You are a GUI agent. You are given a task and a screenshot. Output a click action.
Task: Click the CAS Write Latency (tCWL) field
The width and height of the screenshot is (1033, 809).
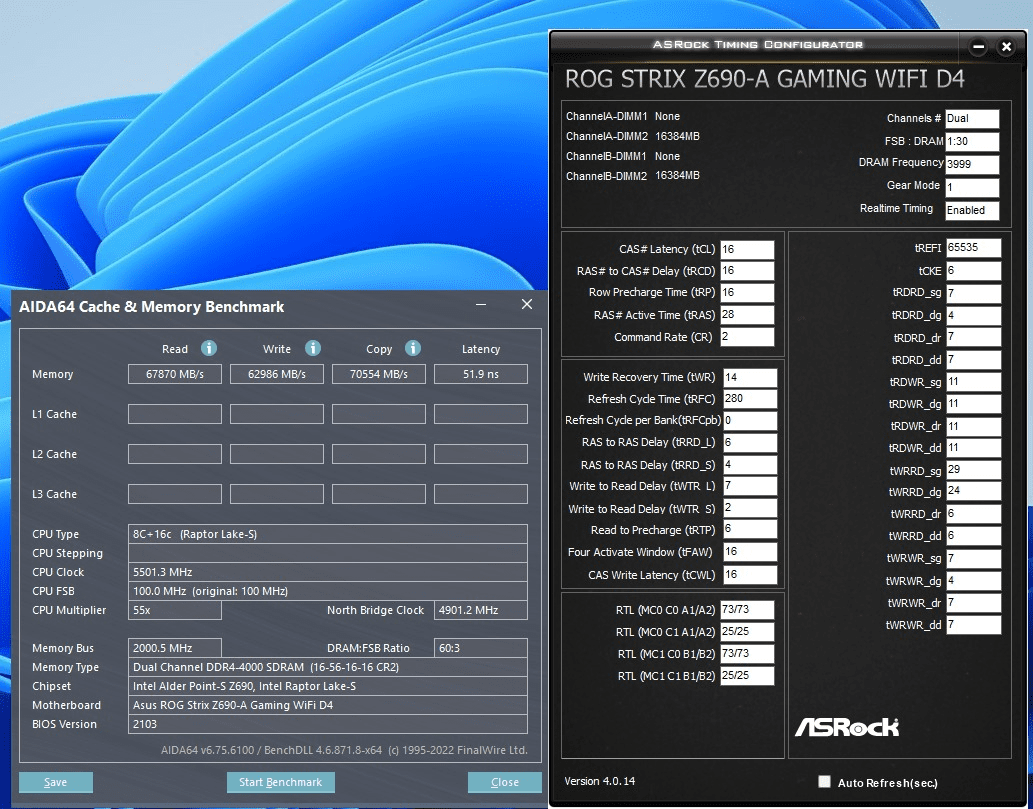(x=750, y=574)
